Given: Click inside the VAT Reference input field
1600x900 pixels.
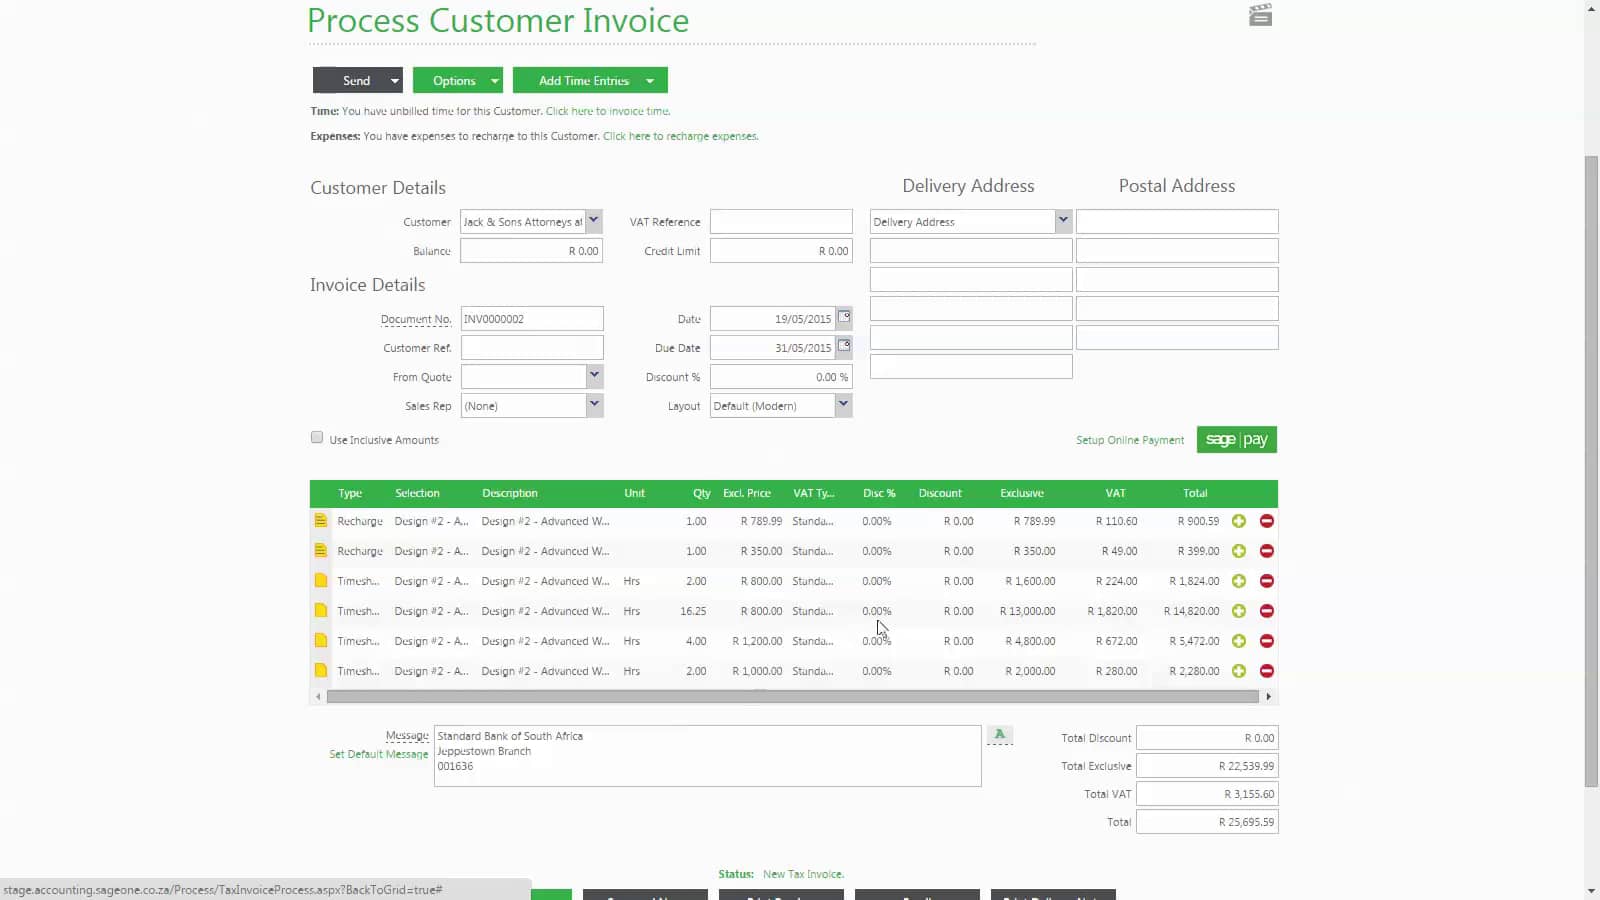Looking at the screenshot, I should pos(780,221).
